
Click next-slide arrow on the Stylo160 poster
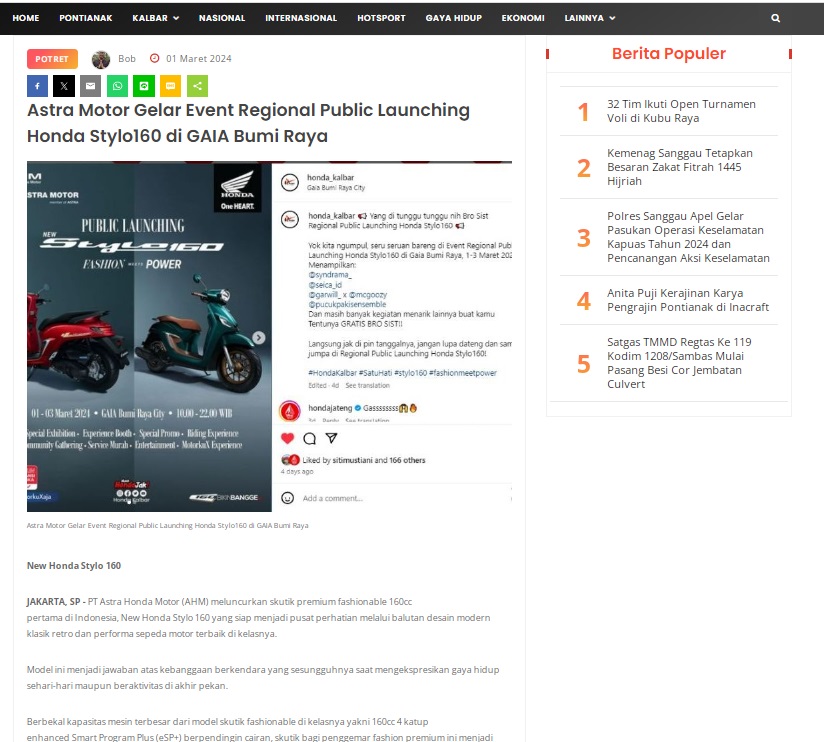coord(259,337)
